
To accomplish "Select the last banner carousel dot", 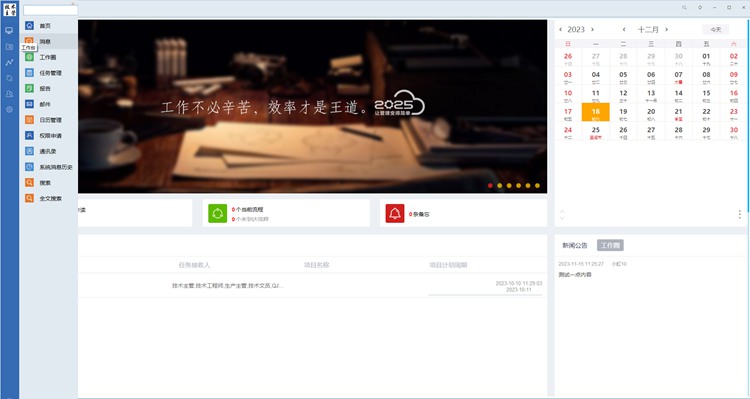I will pos(537,186).
